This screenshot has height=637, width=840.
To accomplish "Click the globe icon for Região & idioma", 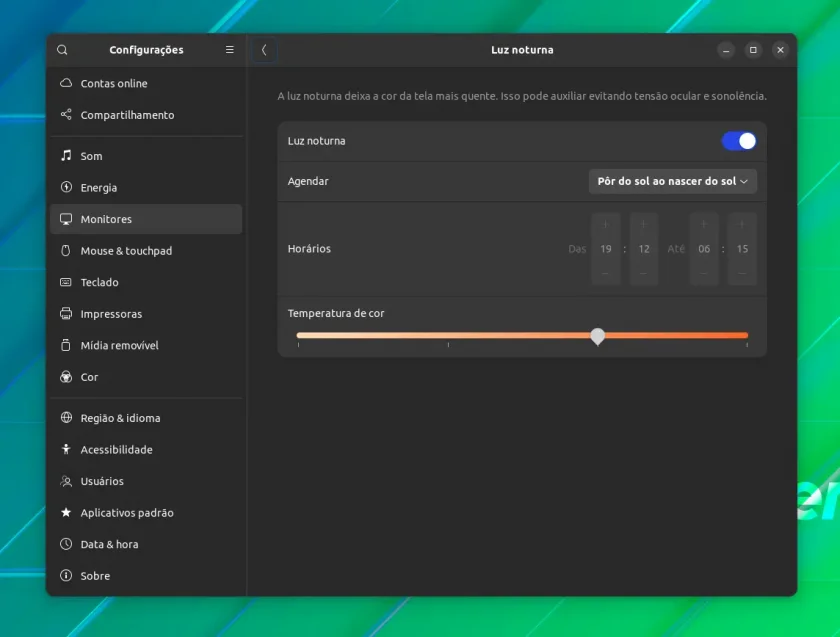I will click(x=66, y=417).
